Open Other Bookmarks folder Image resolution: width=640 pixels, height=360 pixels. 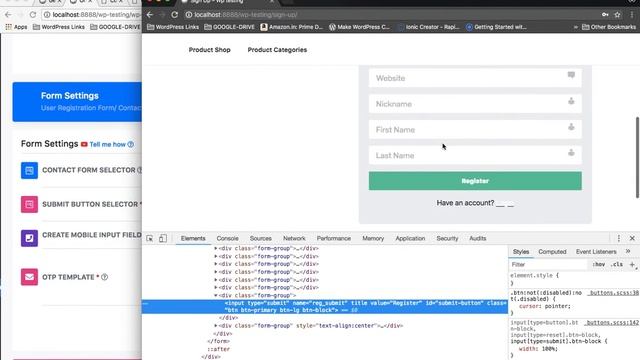pos(609,27)
